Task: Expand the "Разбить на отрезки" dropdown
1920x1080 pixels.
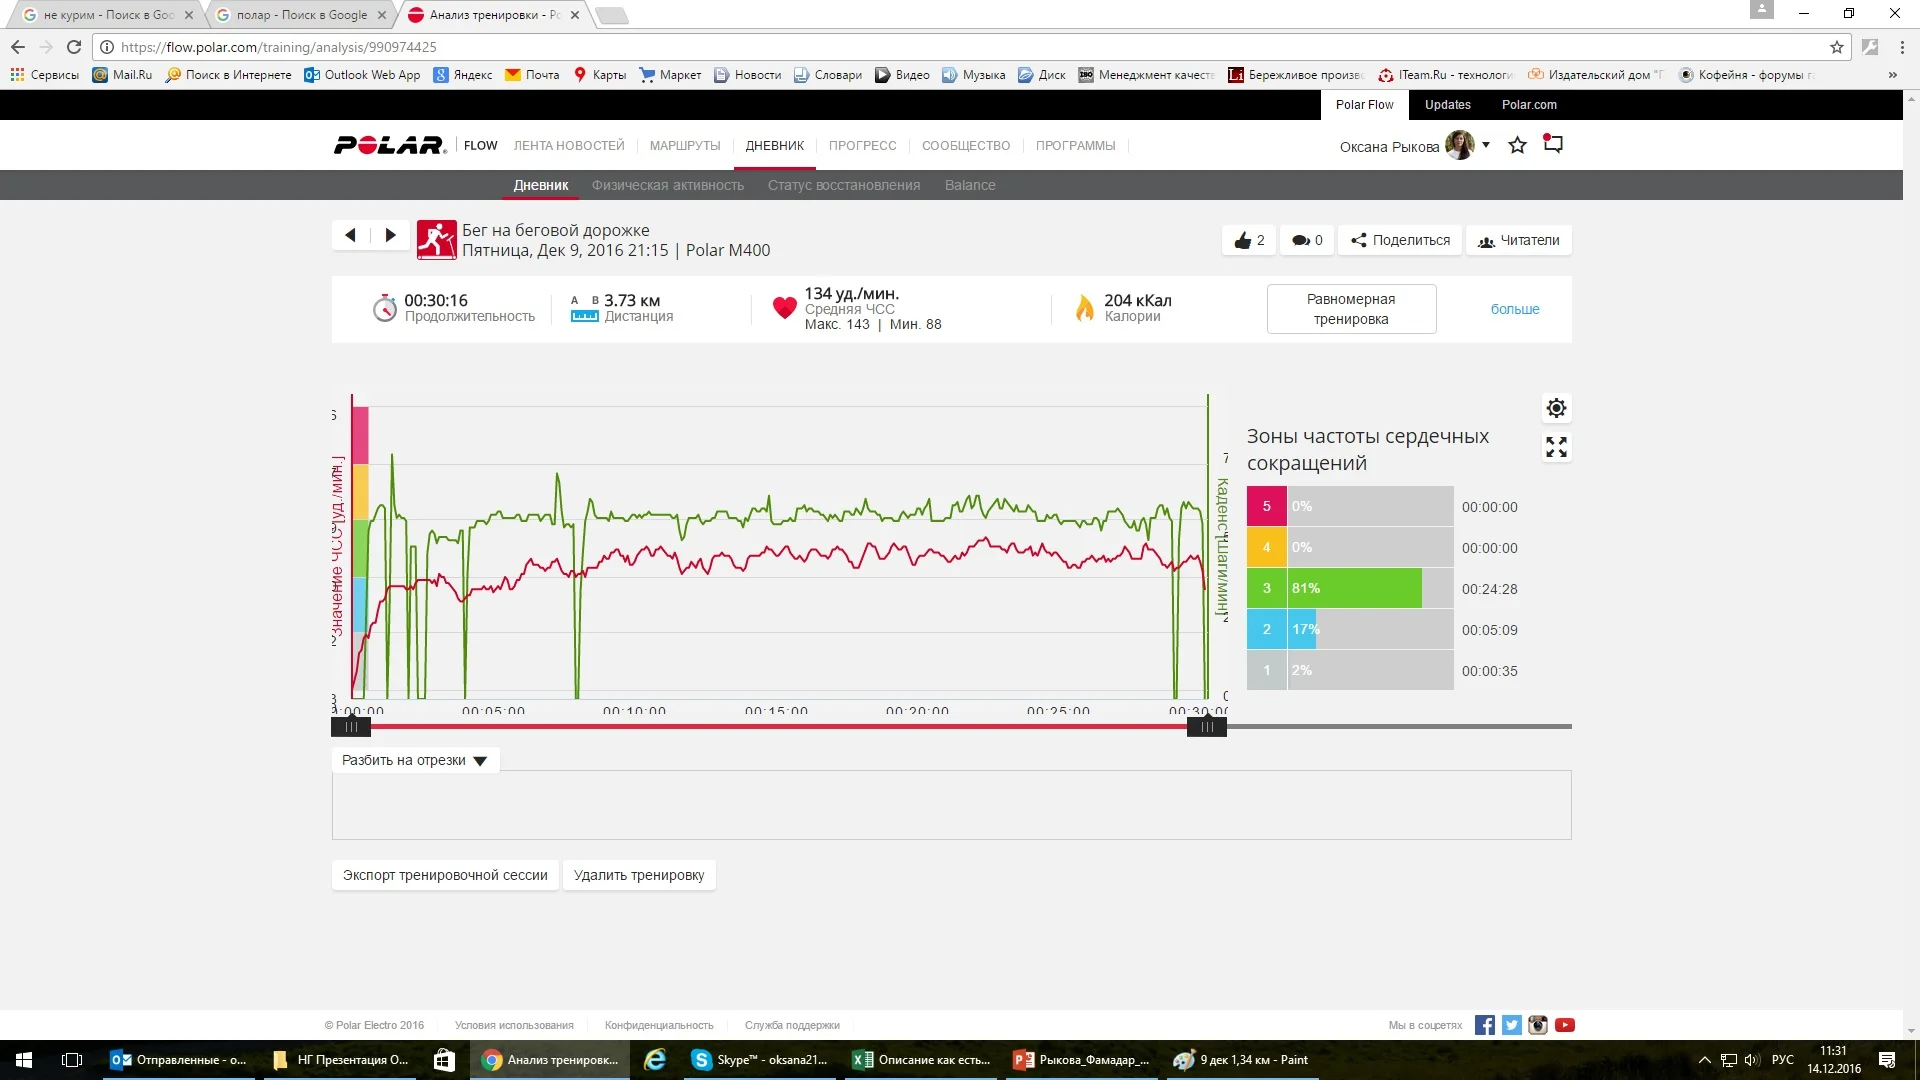Action: (x=414, y=760)
